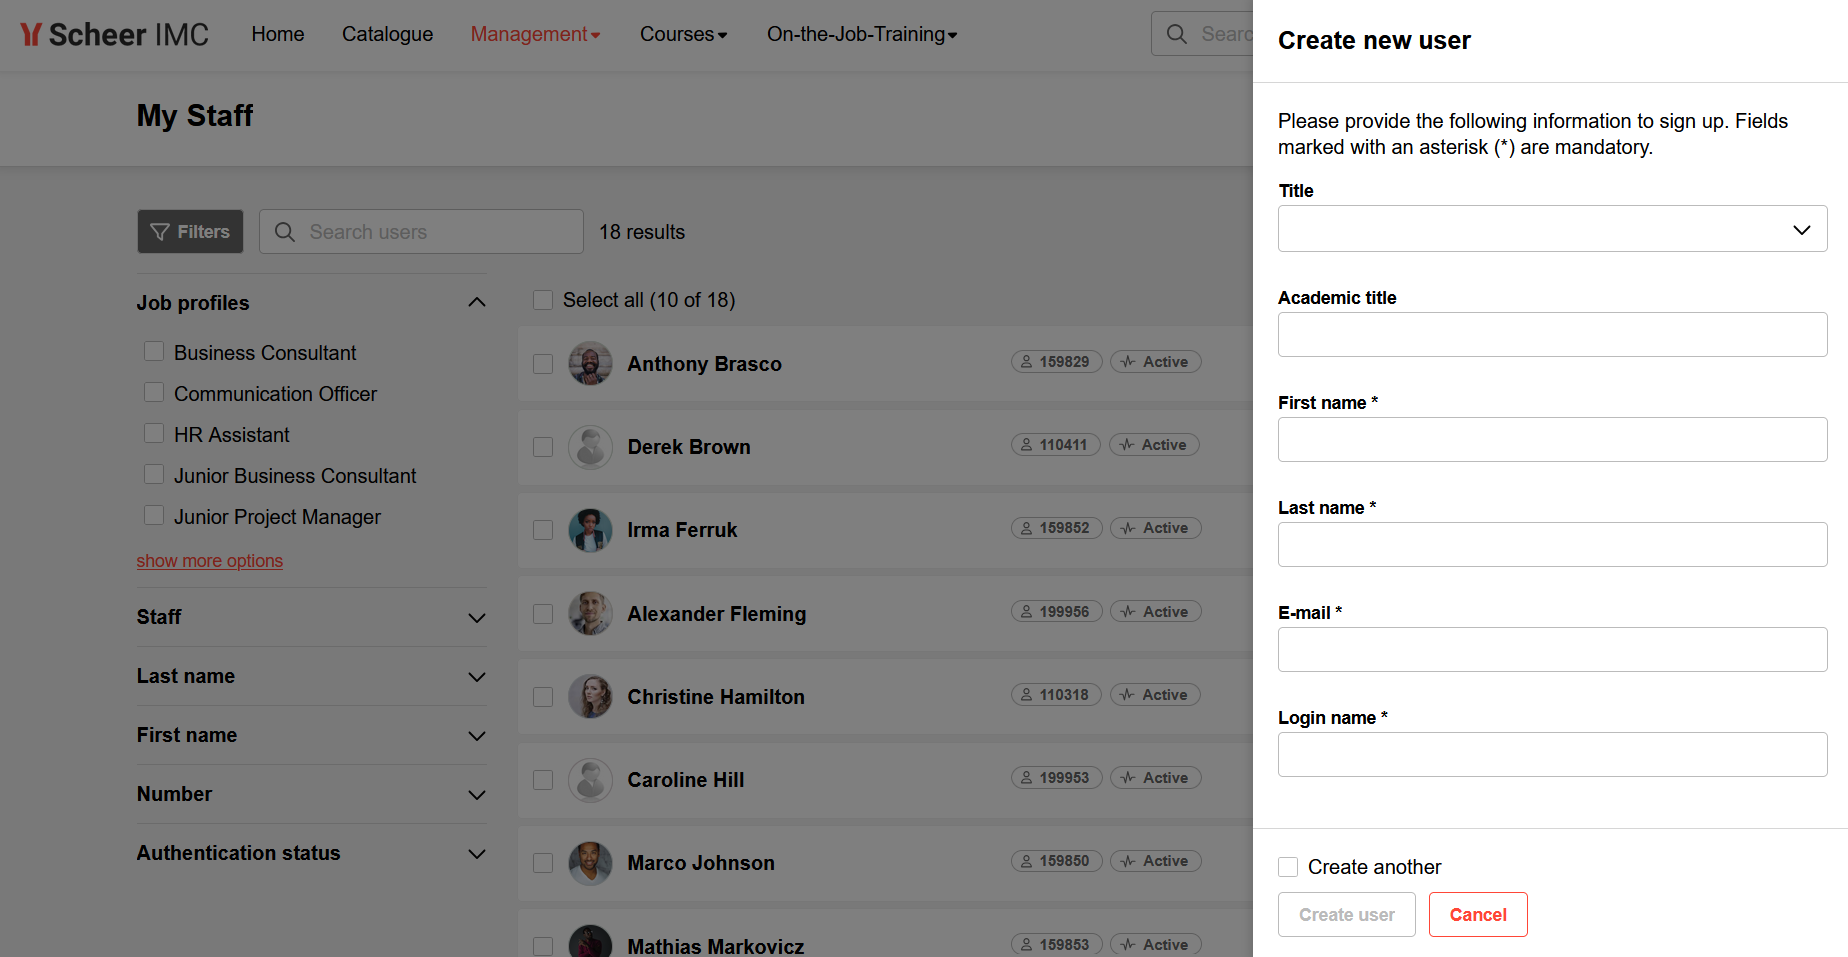Screen dimensions: 1848x957
Task: Check the Business Consultant job profile
Action: coord(154,352)
